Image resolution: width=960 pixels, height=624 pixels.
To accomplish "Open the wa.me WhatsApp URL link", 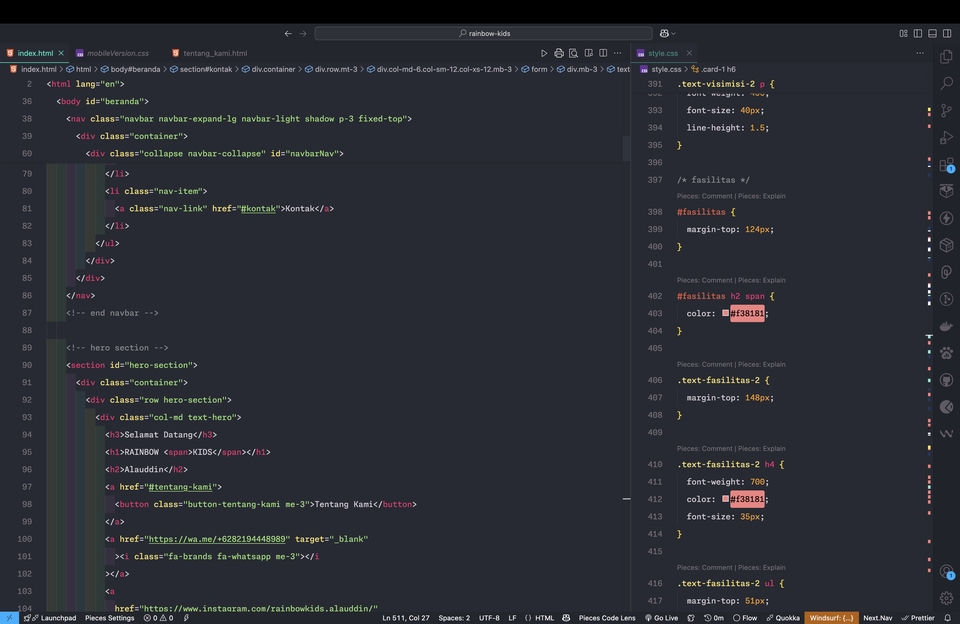I will click(x=217, y=539).
